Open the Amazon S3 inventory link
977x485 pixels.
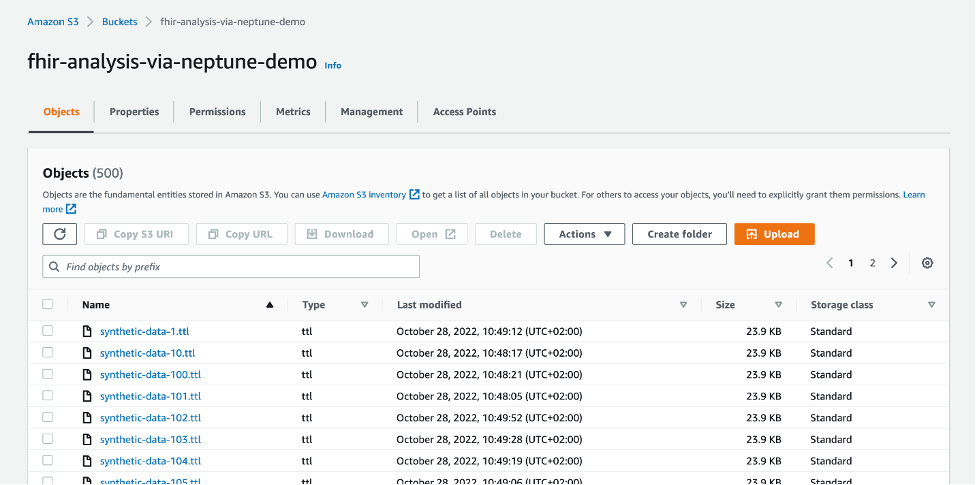click(x=364, y=194)
